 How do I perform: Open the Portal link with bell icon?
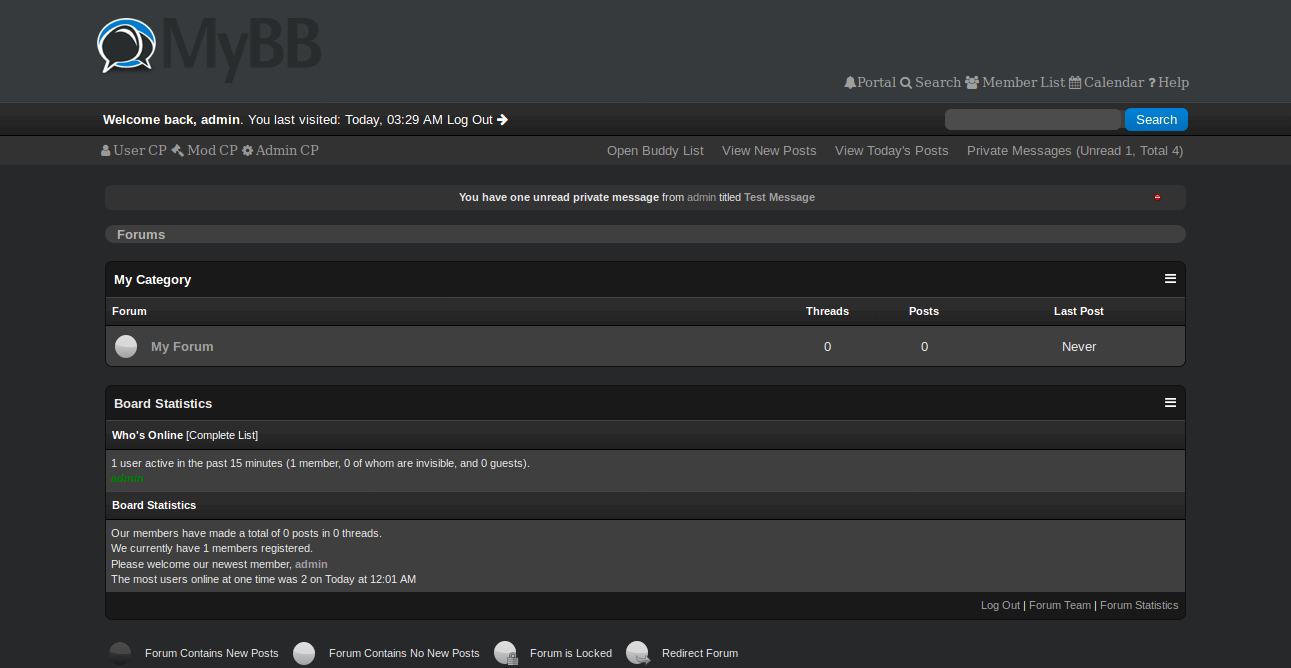(850, 83)
